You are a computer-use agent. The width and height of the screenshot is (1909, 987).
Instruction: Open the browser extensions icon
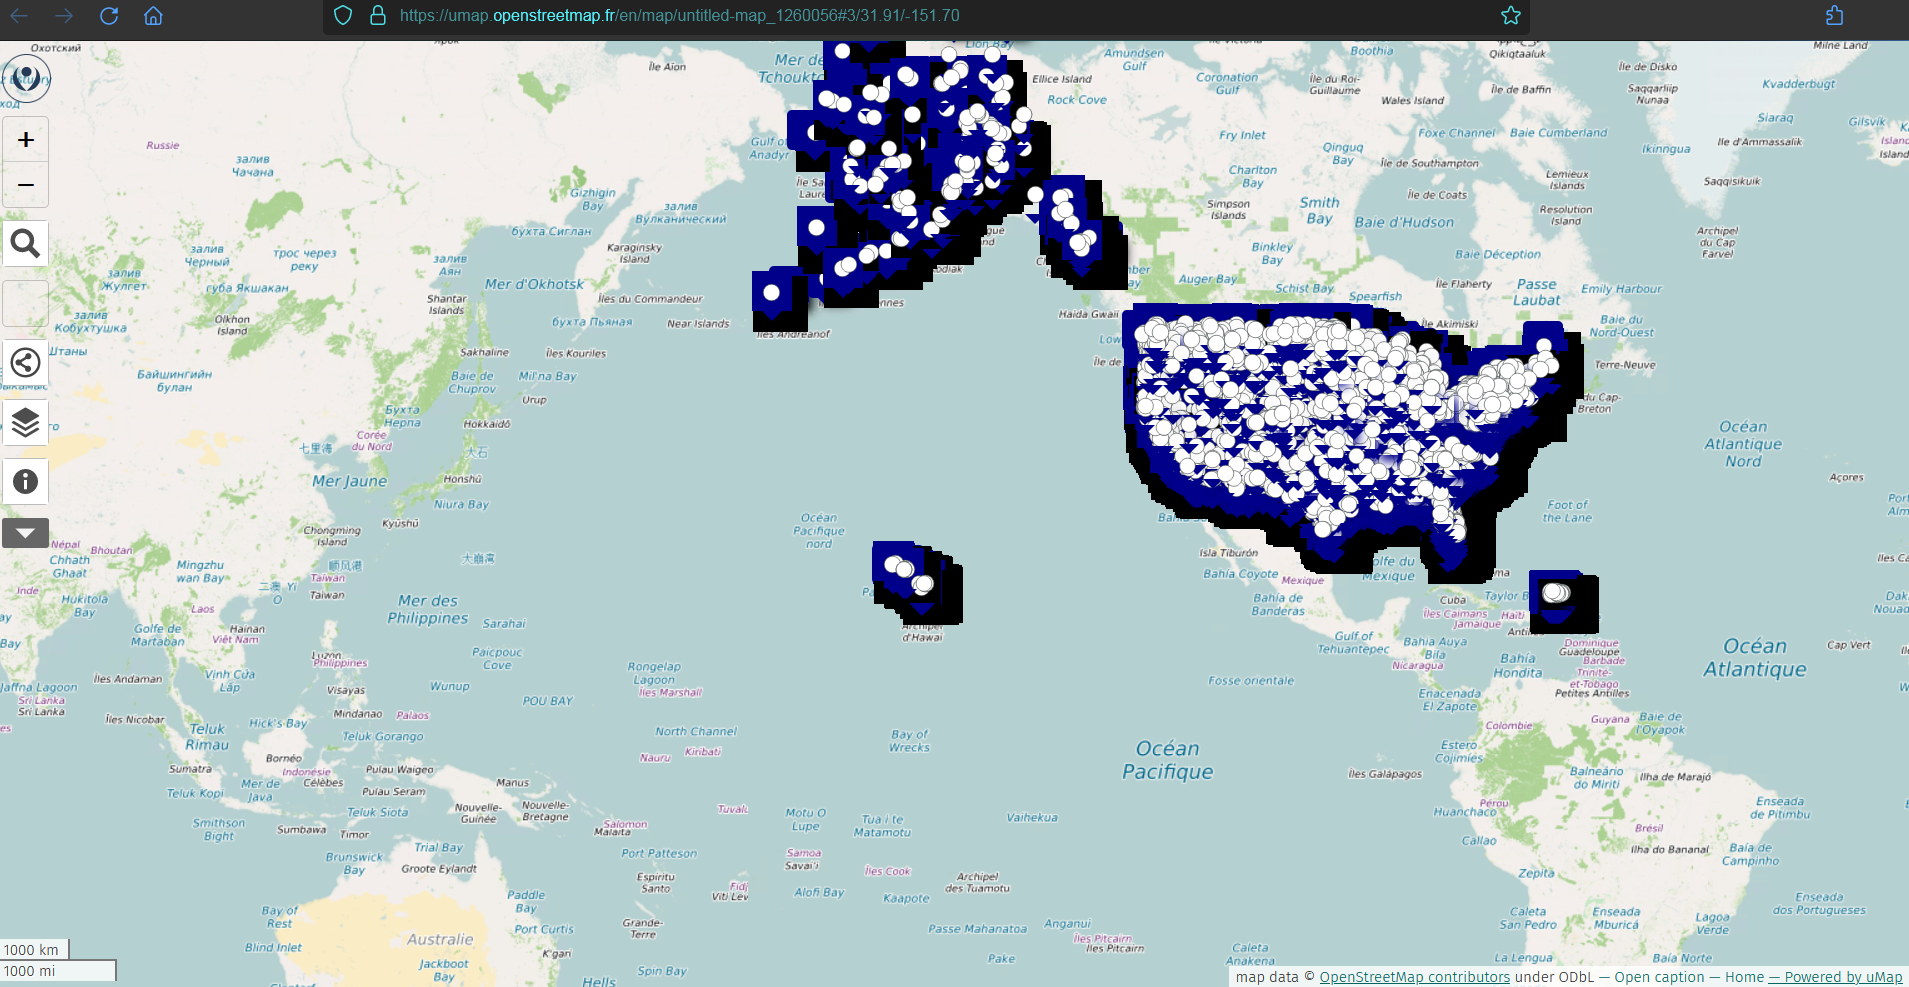click(1834, 16)
